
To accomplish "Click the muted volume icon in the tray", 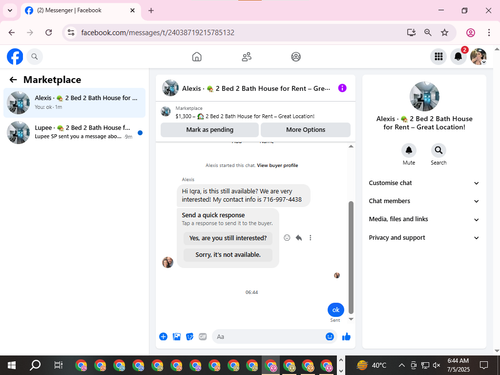I will [x=436, y=366].
